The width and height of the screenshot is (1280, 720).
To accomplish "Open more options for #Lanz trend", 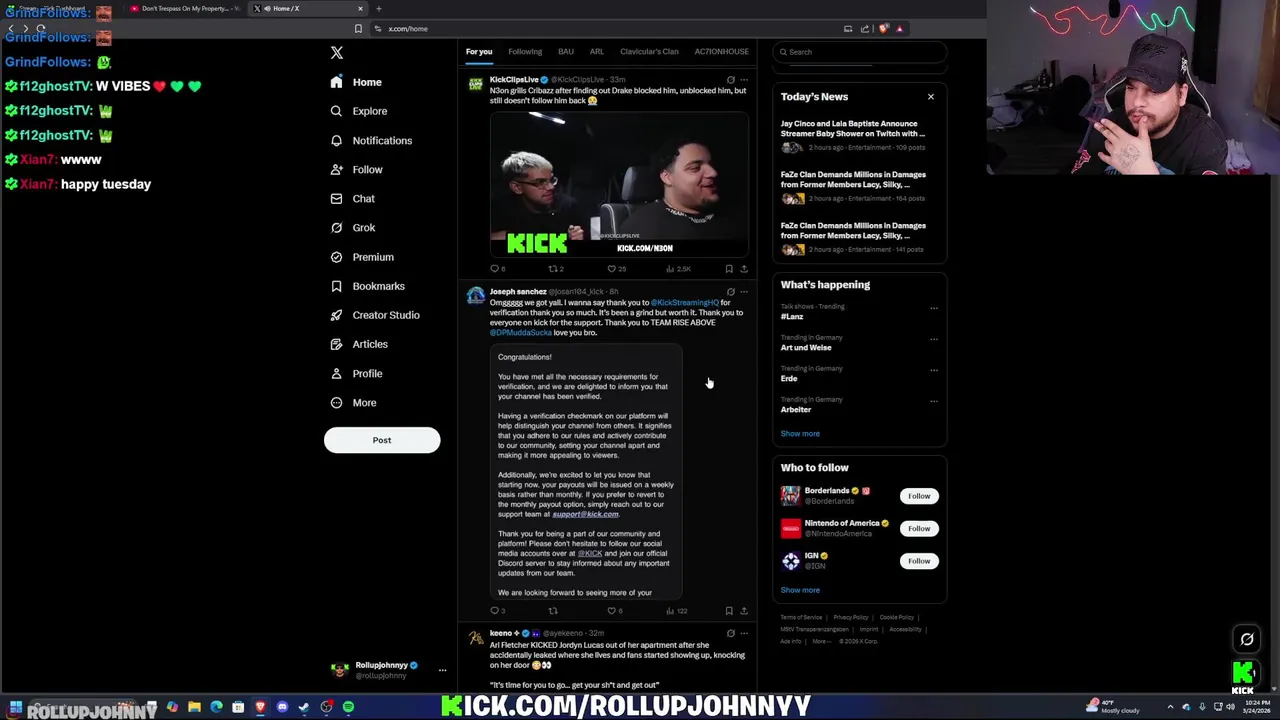I will point(934,308).
